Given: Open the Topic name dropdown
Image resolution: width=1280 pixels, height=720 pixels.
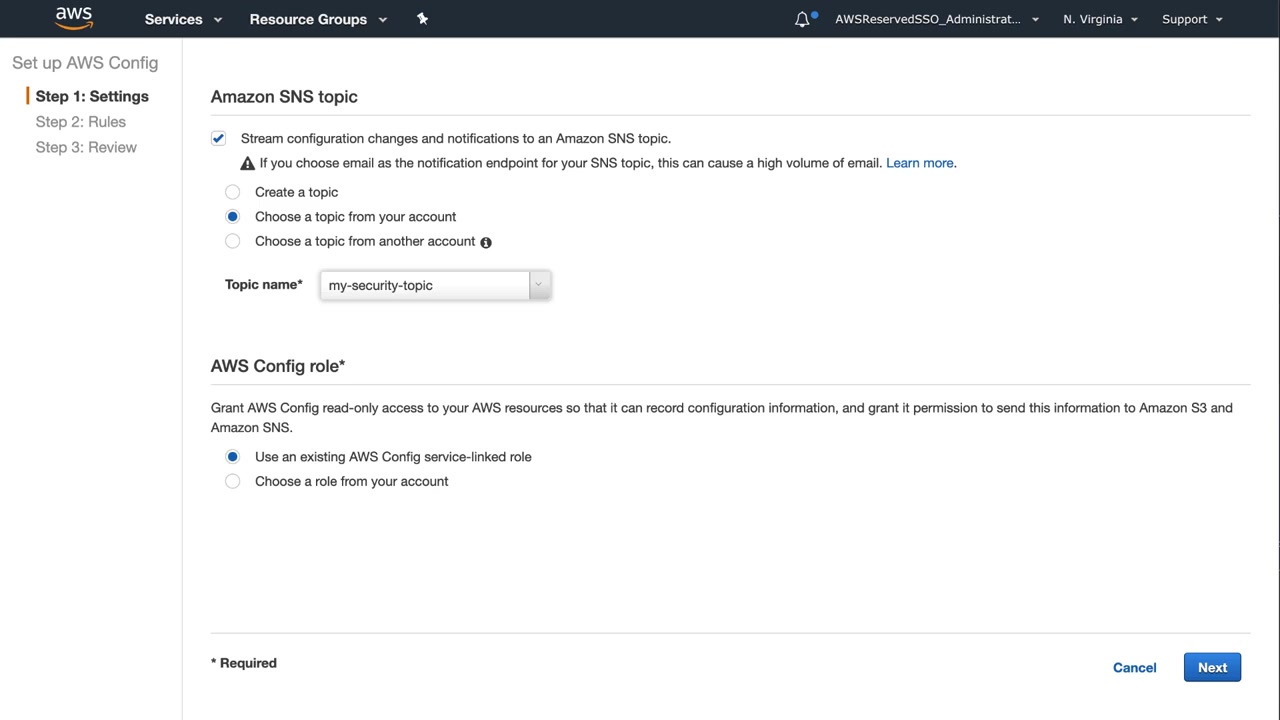Looking at the screenshot, I should [435, 285].
